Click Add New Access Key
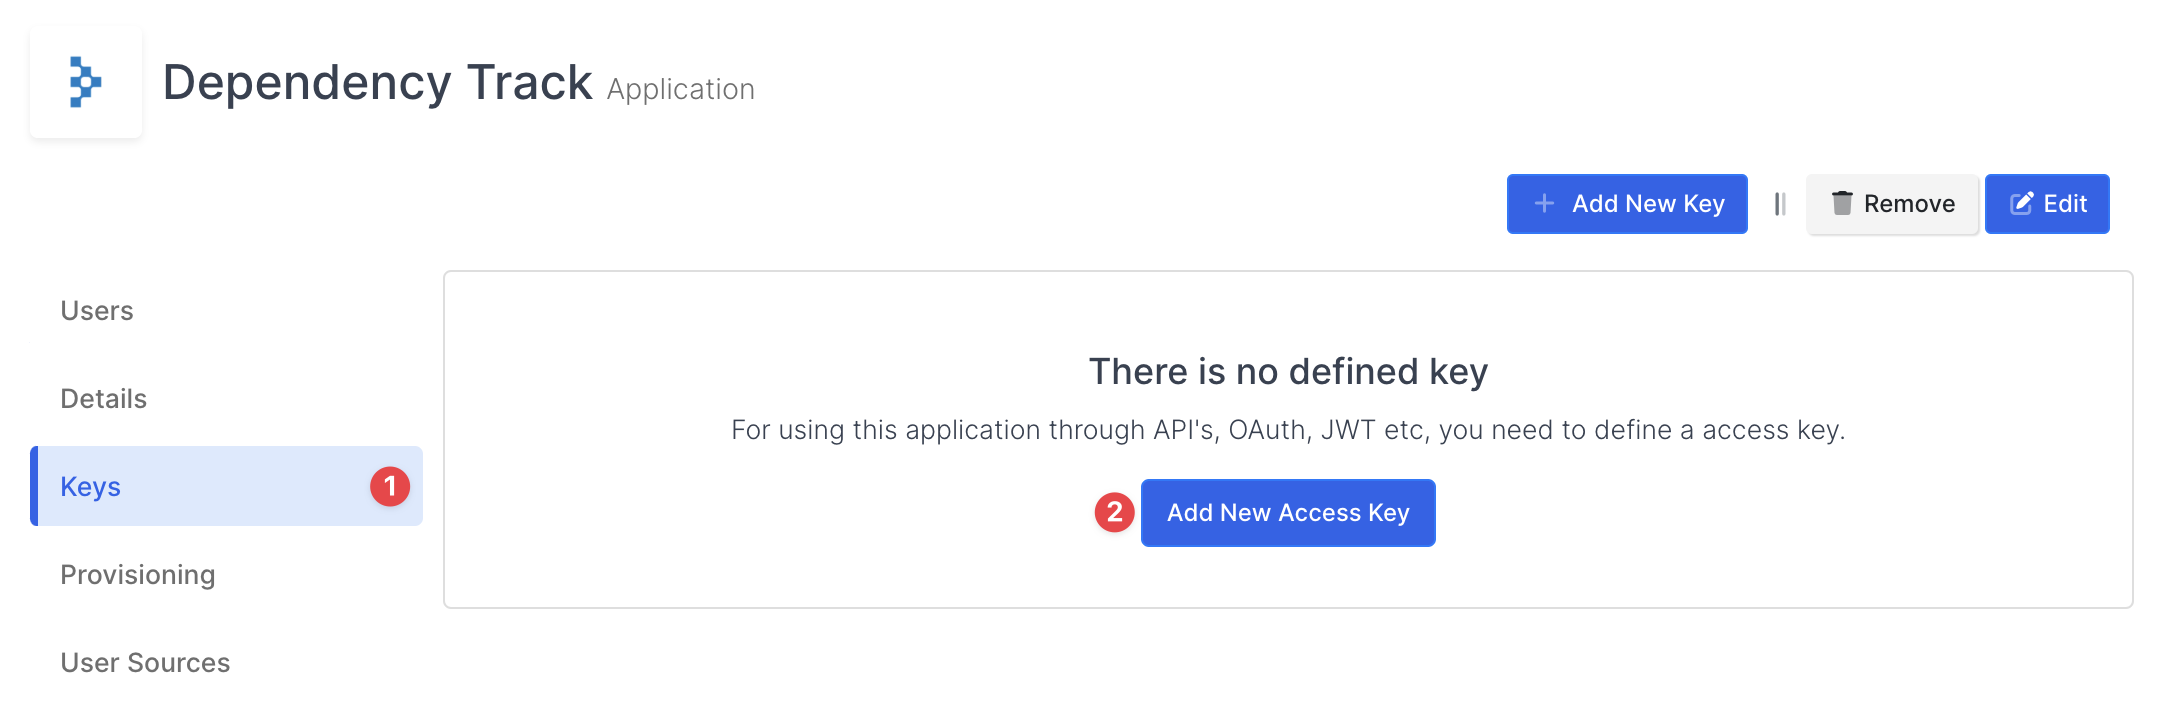The height and width of the screenshot is (706, 2158). coord(1287,512)
